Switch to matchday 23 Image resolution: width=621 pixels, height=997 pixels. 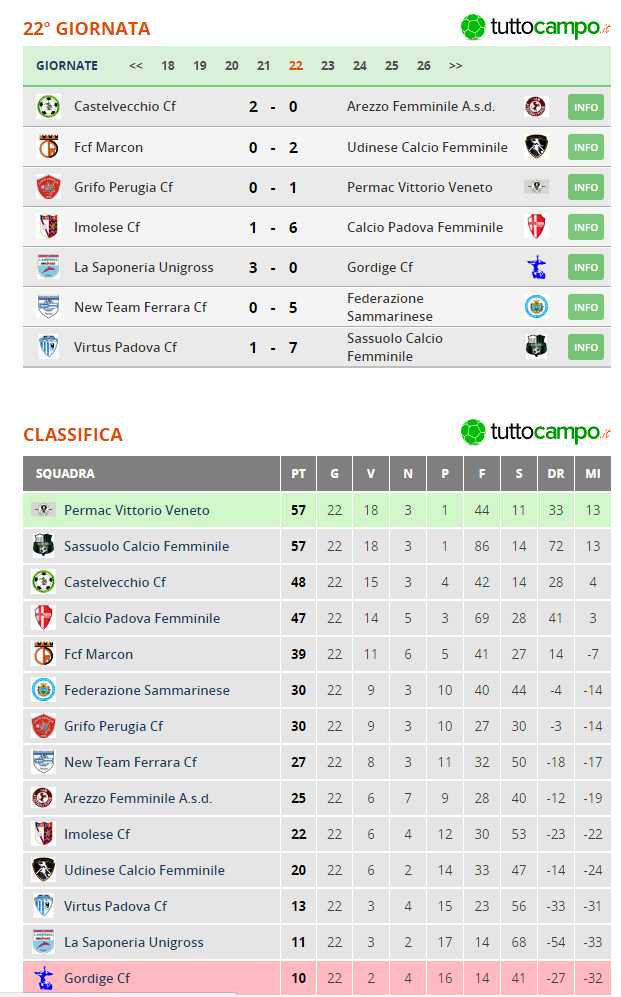328,64
